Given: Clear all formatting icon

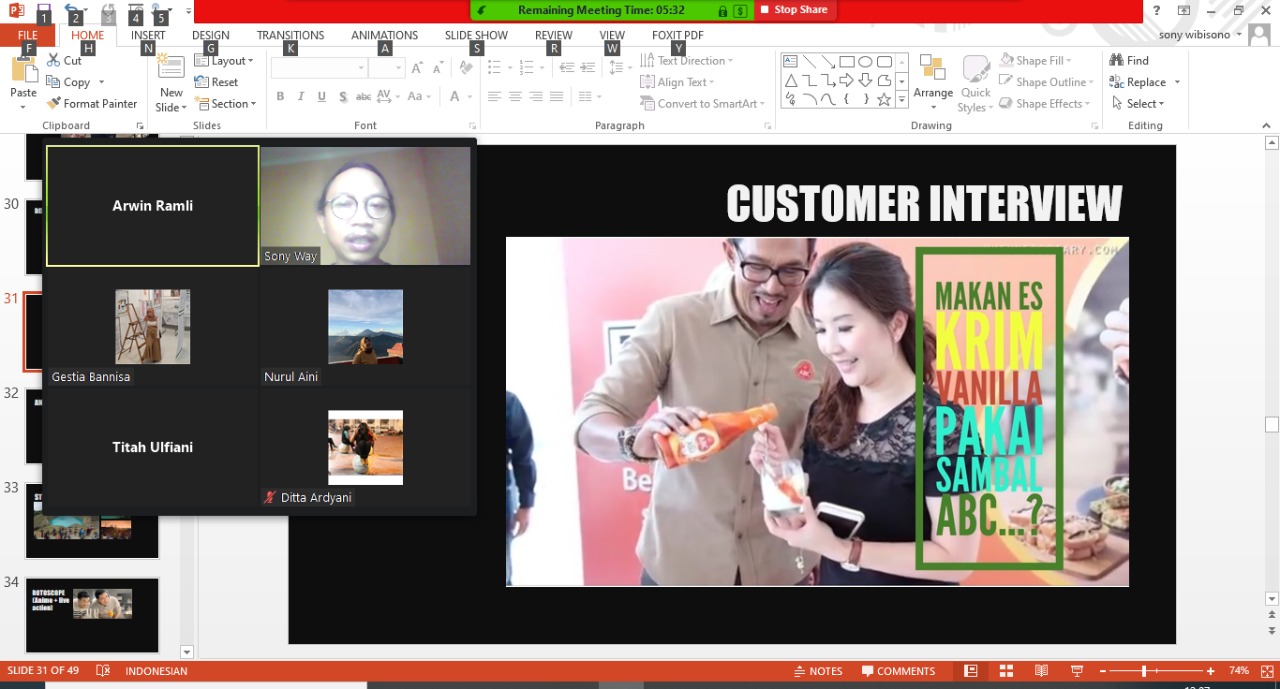Looking at the screenshot, I should pos(465,68).
